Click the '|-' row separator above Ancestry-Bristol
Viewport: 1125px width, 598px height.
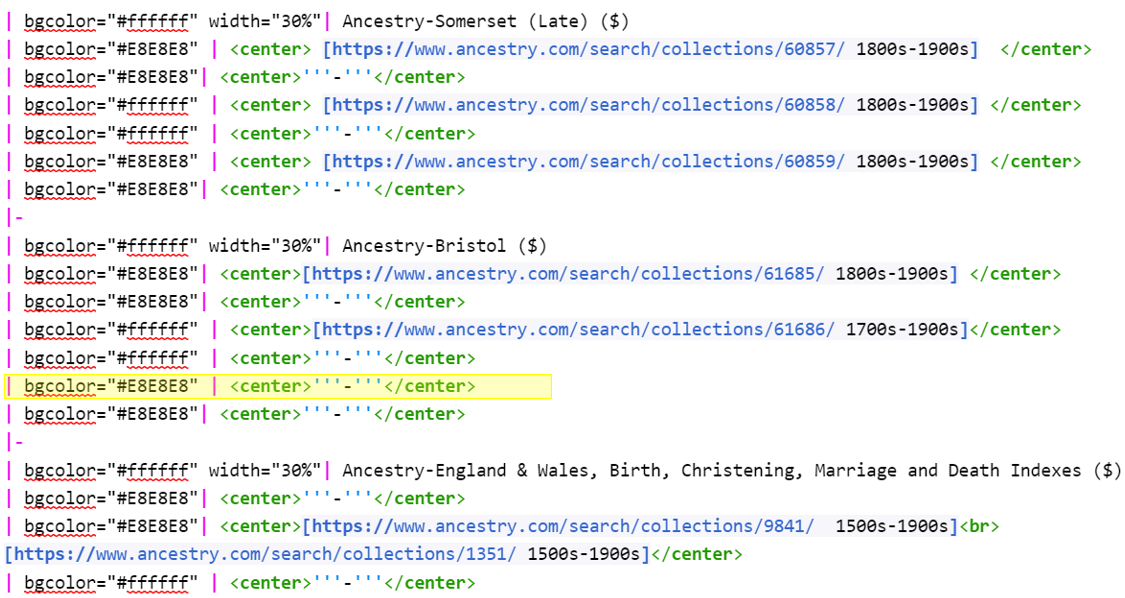coord(14,218)
